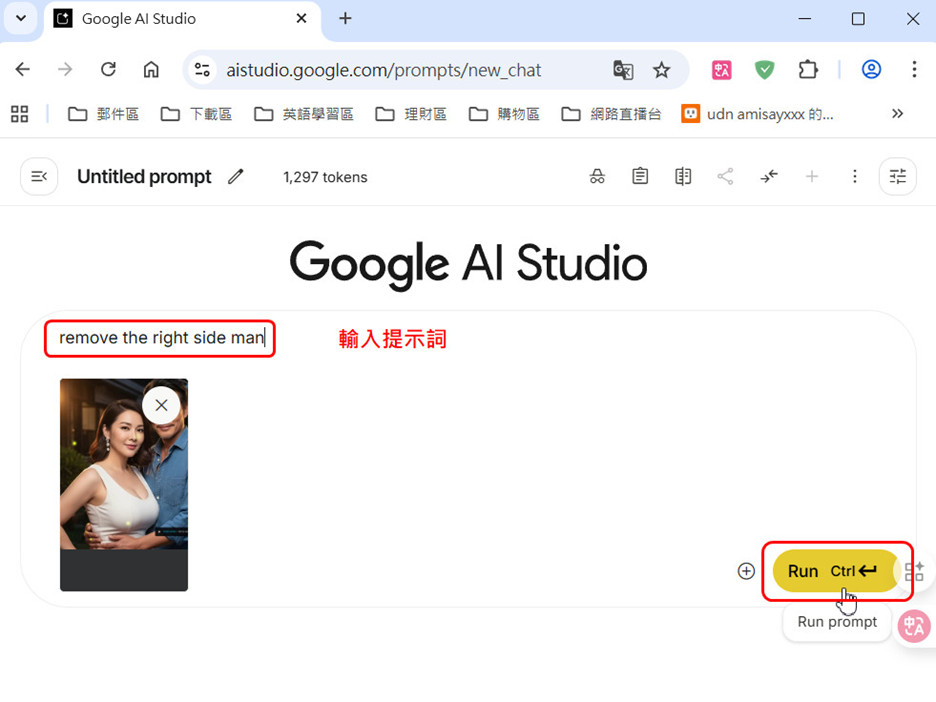Open the run settings sliders panel
The height and width of the screenshot is (702, 936).
pos(898,177)
